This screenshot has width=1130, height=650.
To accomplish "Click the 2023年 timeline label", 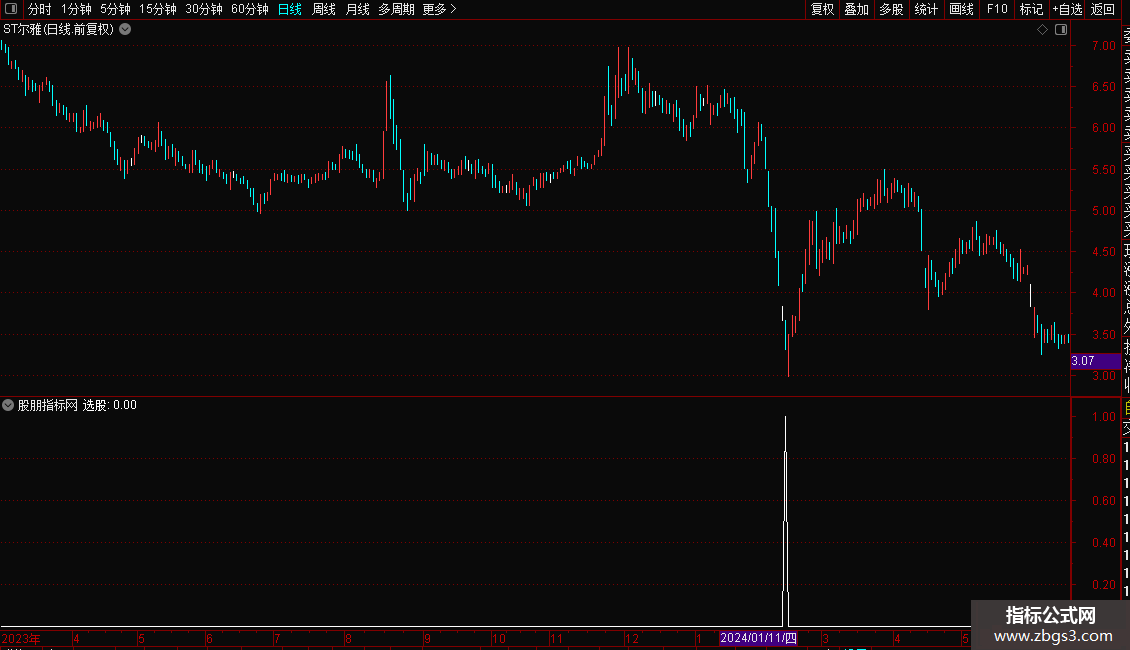I will pyautogui.click(x=21, y=638).
